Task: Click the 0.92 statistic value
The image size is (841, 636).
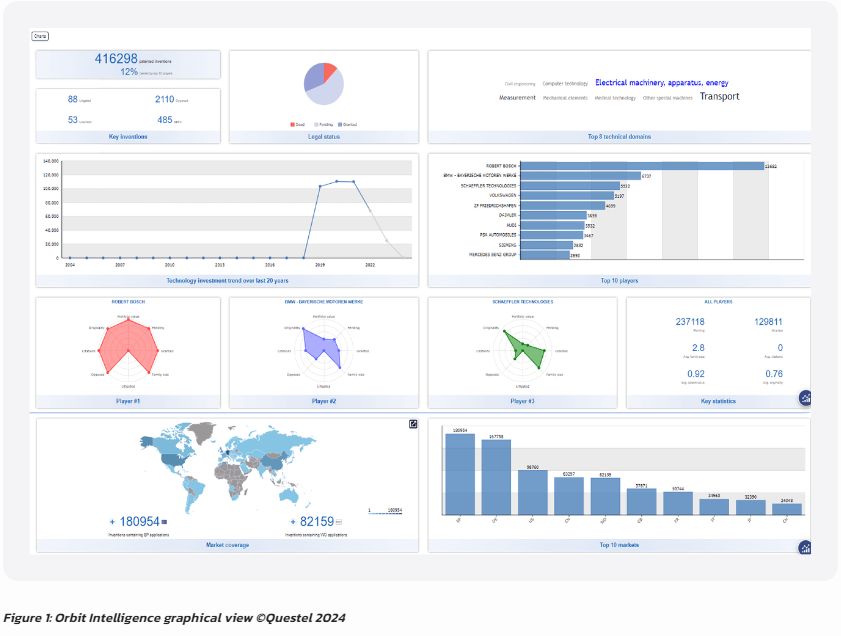Action: [696, 374]
